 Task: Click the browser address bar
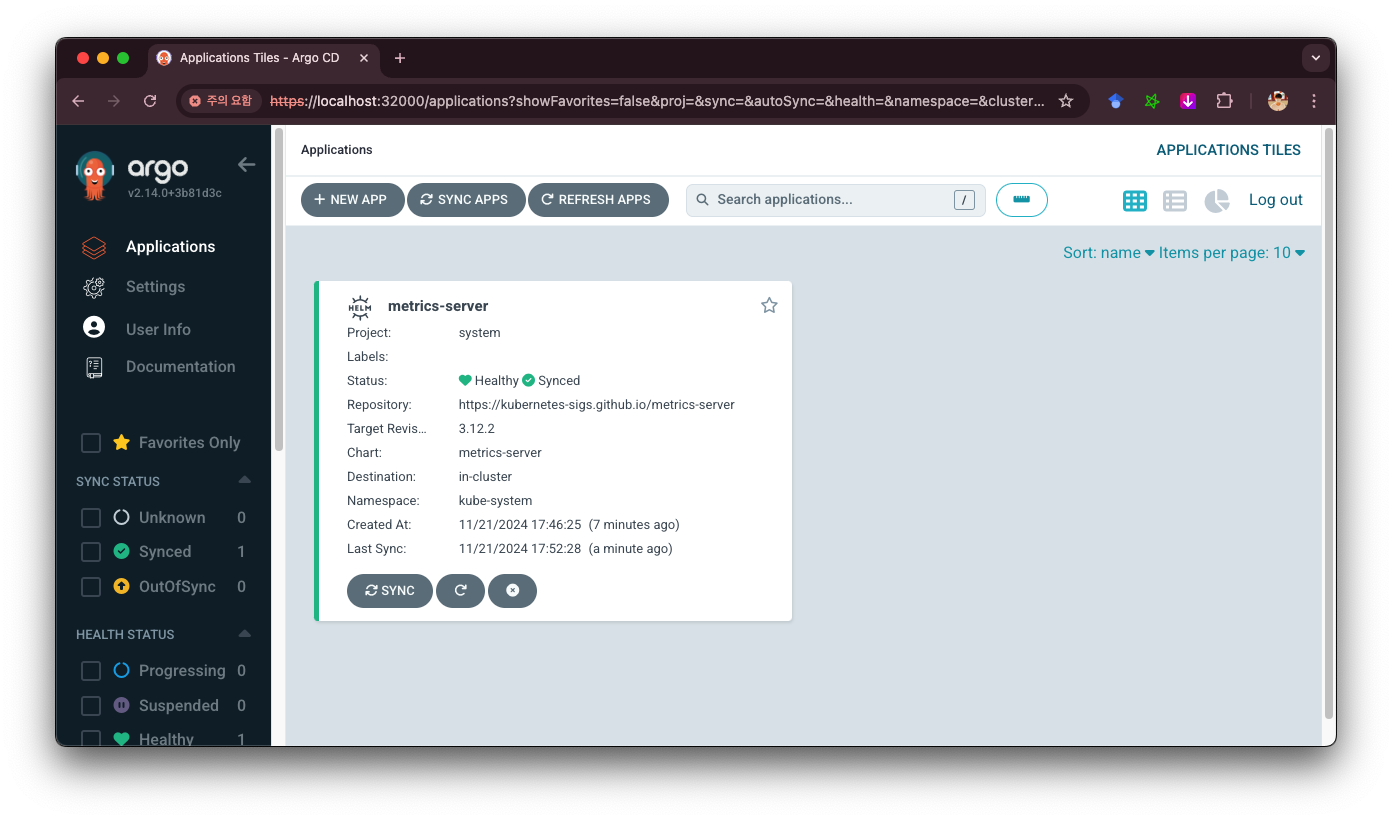click(x=658, y=101)
